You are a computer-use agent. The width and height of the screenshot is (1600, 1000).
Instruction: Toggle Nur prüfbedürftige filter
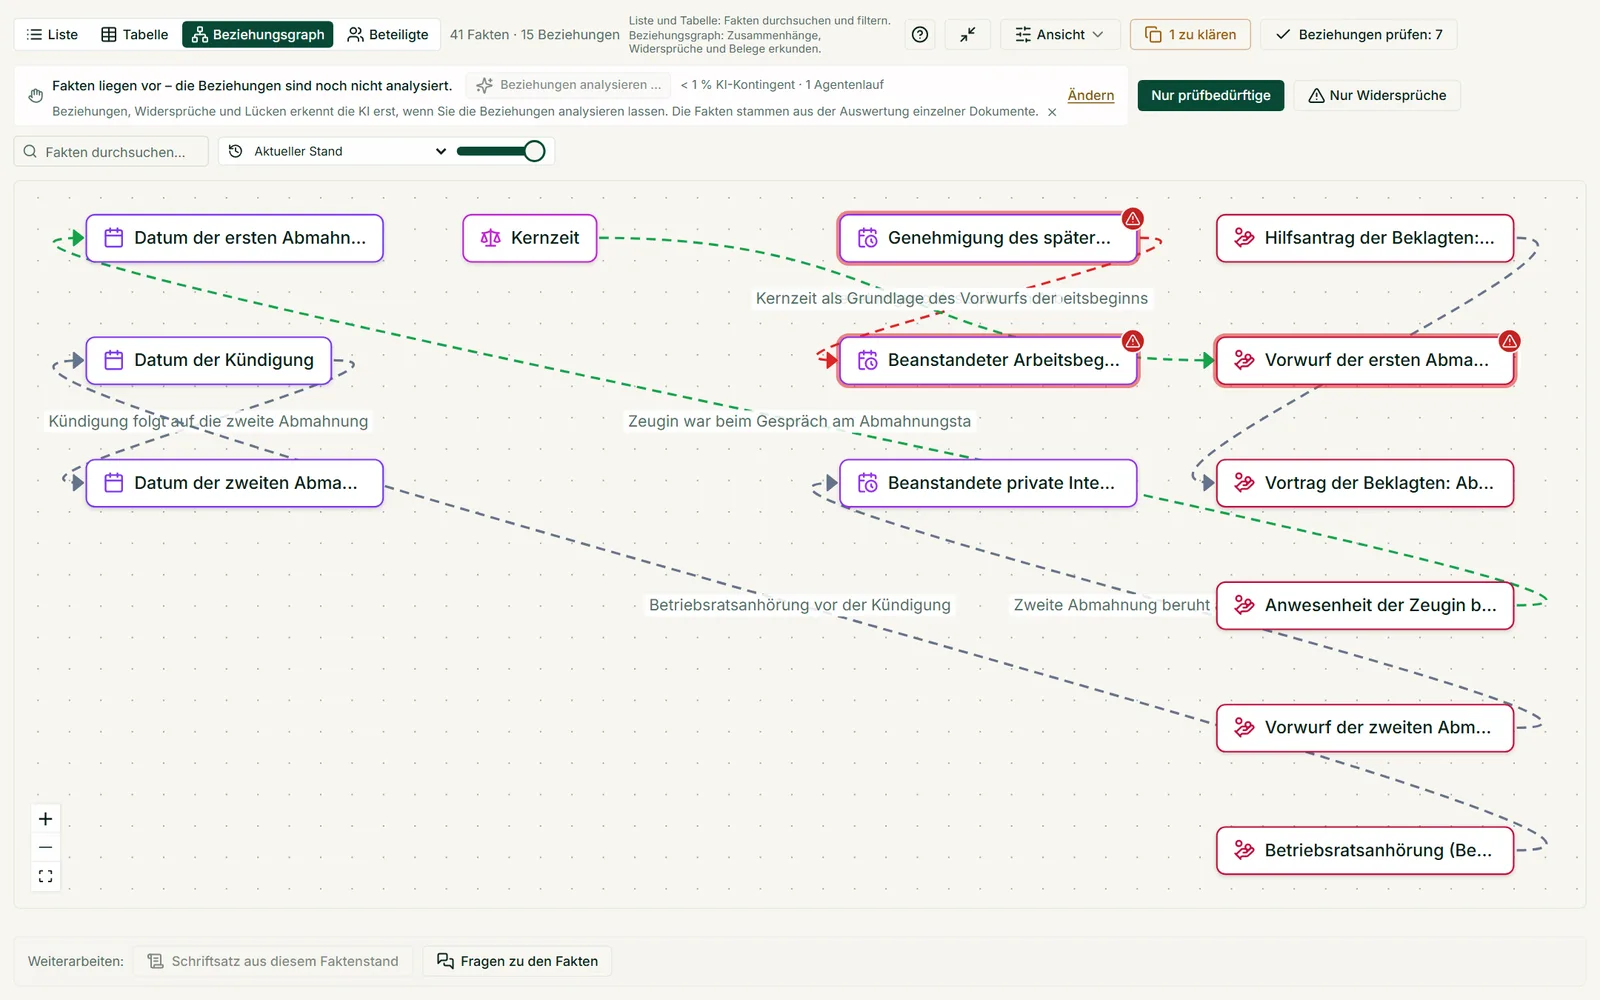pos(1210,95)
